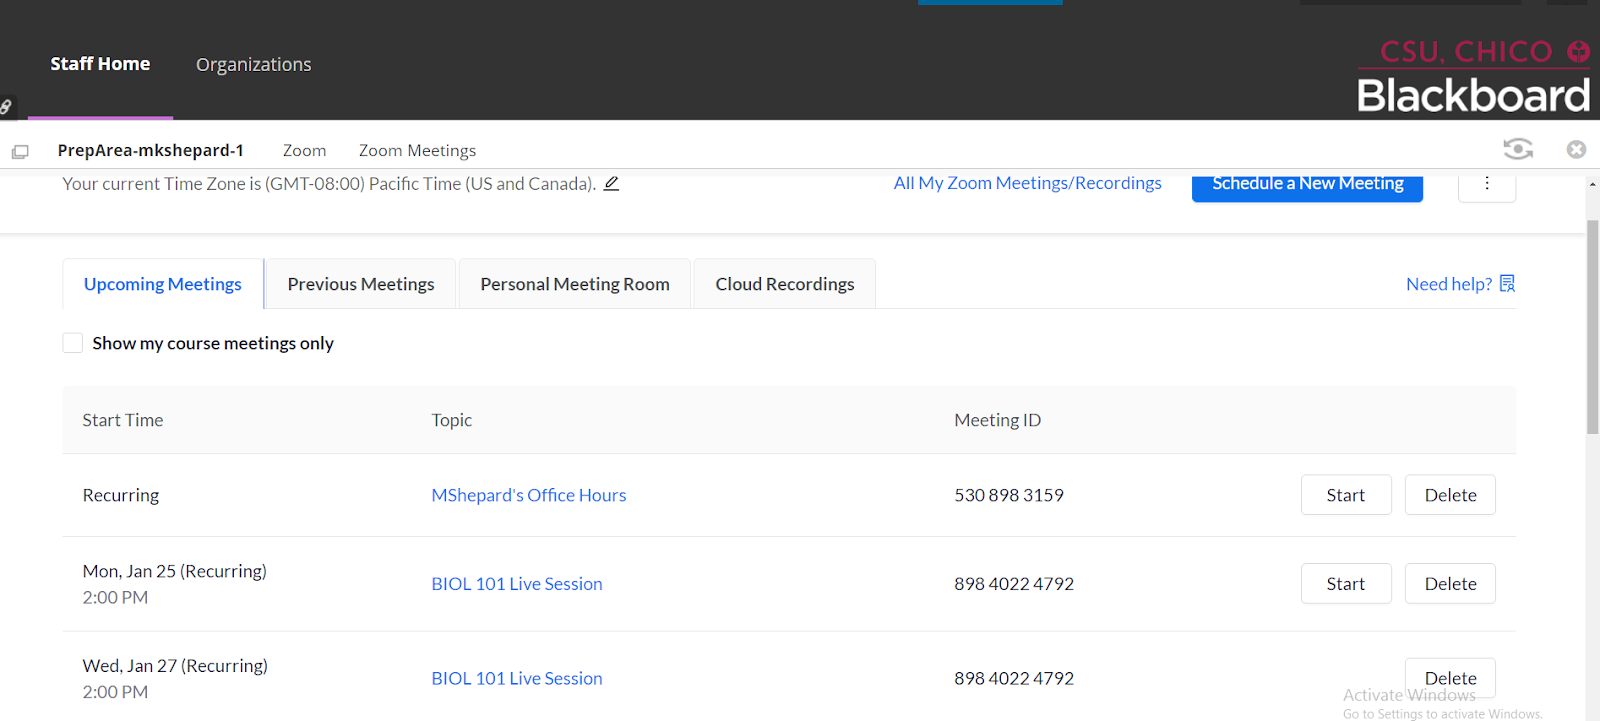
Task: Open the three-dot more options menu
Action: (1487, 184)
